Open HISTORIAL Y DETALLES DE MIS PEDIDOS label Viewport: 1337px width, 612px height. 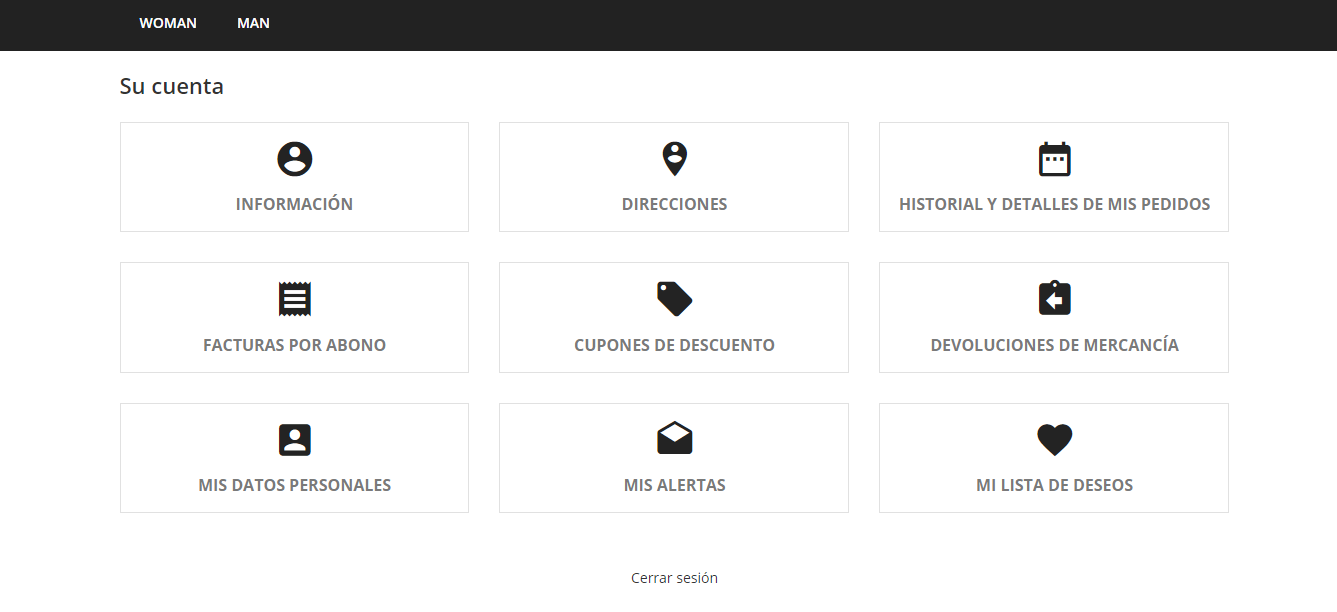[1054, 204]
